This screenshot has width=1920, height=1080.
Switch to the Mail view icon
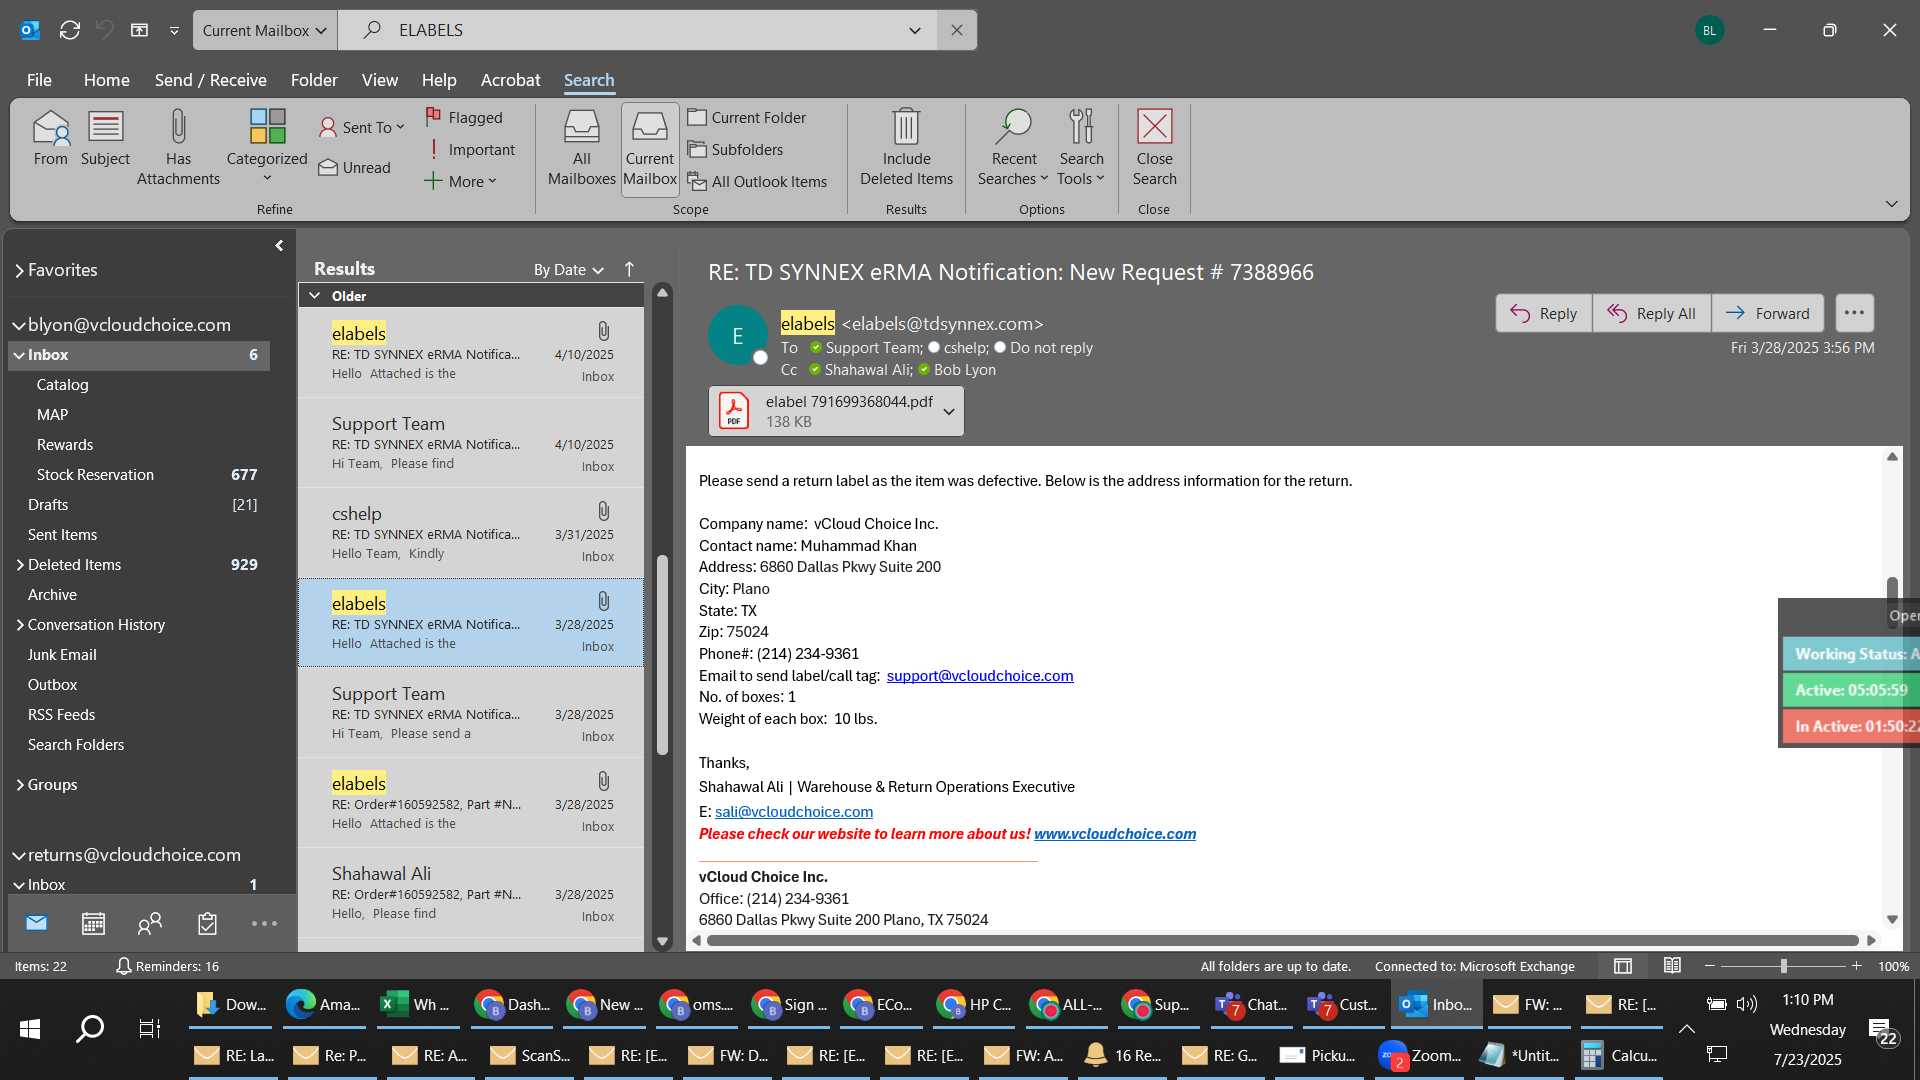tap(37, 923)
